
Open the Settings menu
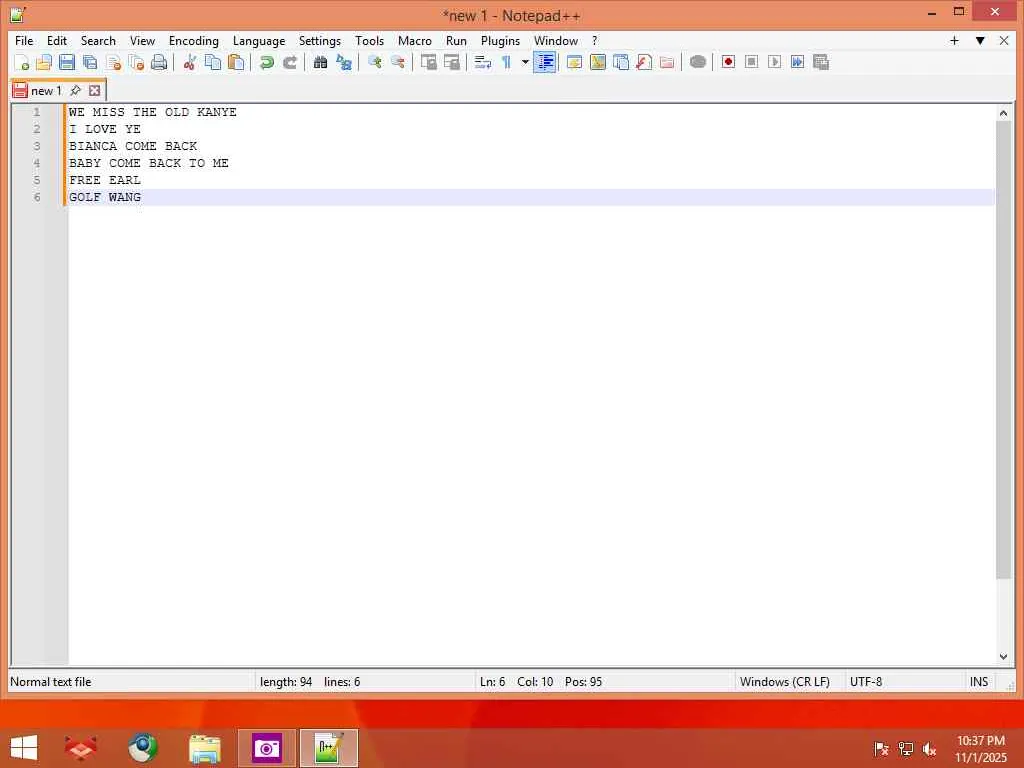click(x=320, y=40)
